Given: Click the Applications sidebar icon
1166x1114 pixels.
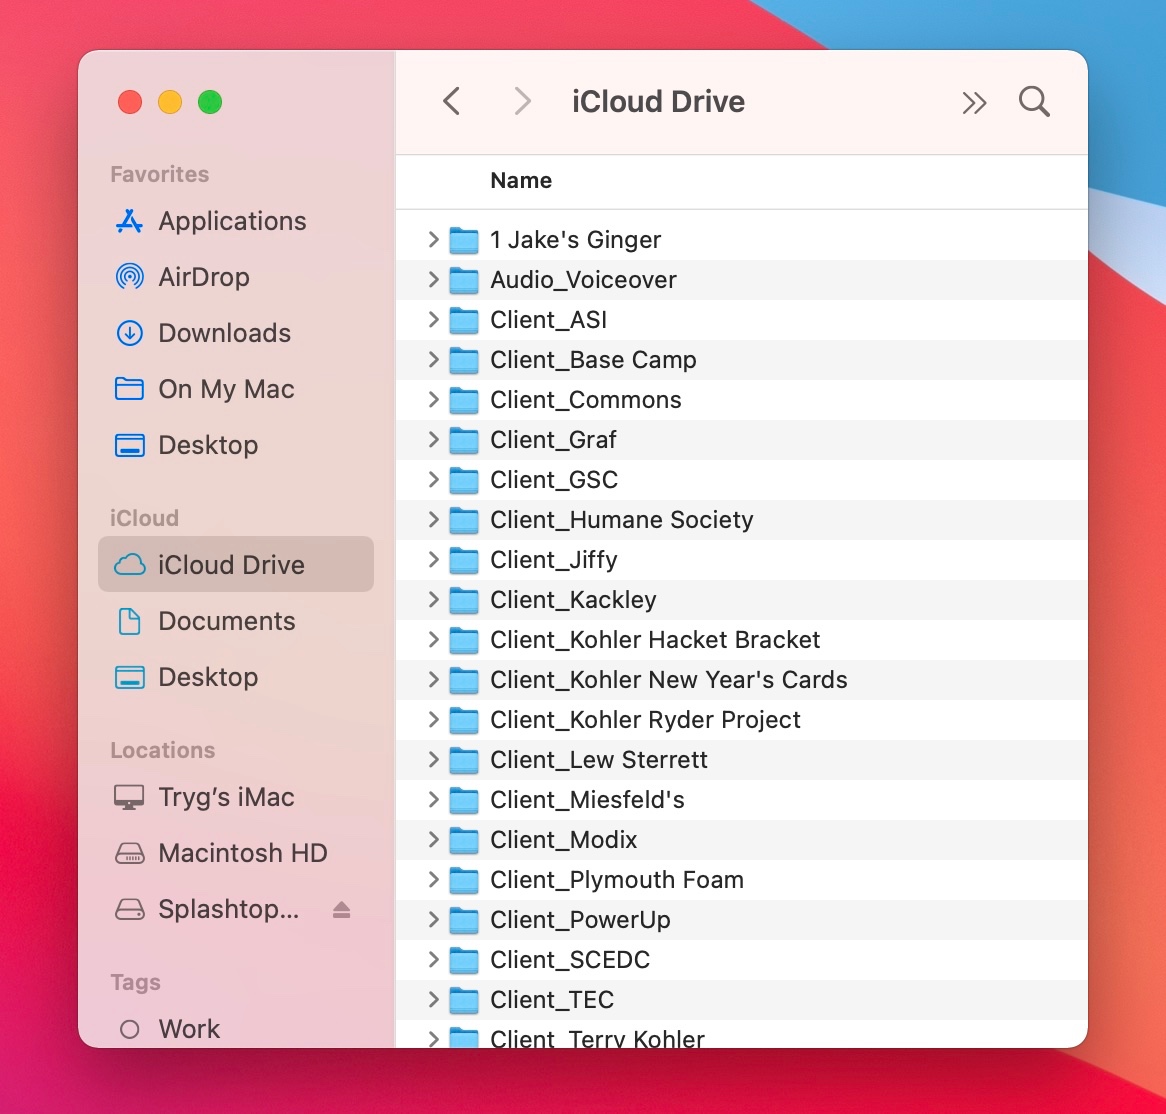Looking at the screenshot, I should coord(129,221).
